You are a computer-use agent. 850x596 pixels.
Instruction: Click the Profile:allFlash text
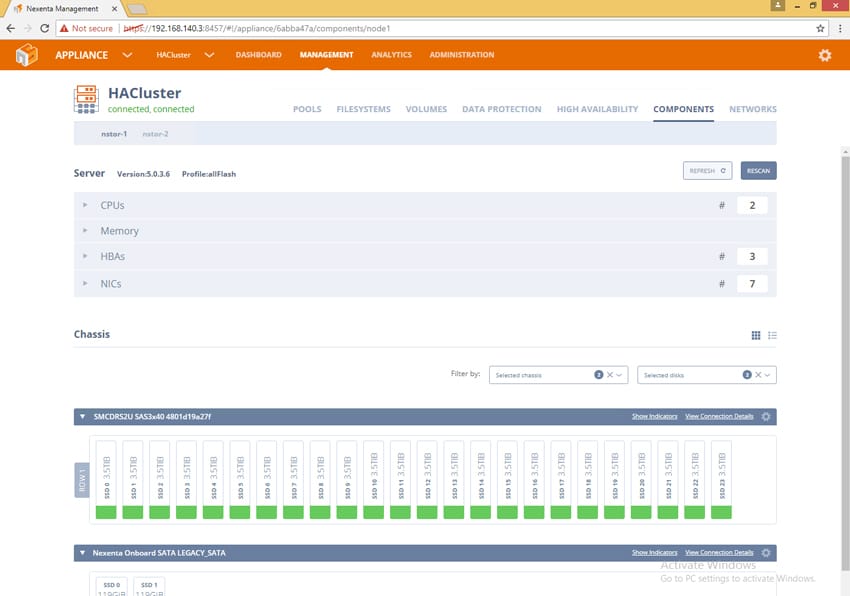(209, 174)
